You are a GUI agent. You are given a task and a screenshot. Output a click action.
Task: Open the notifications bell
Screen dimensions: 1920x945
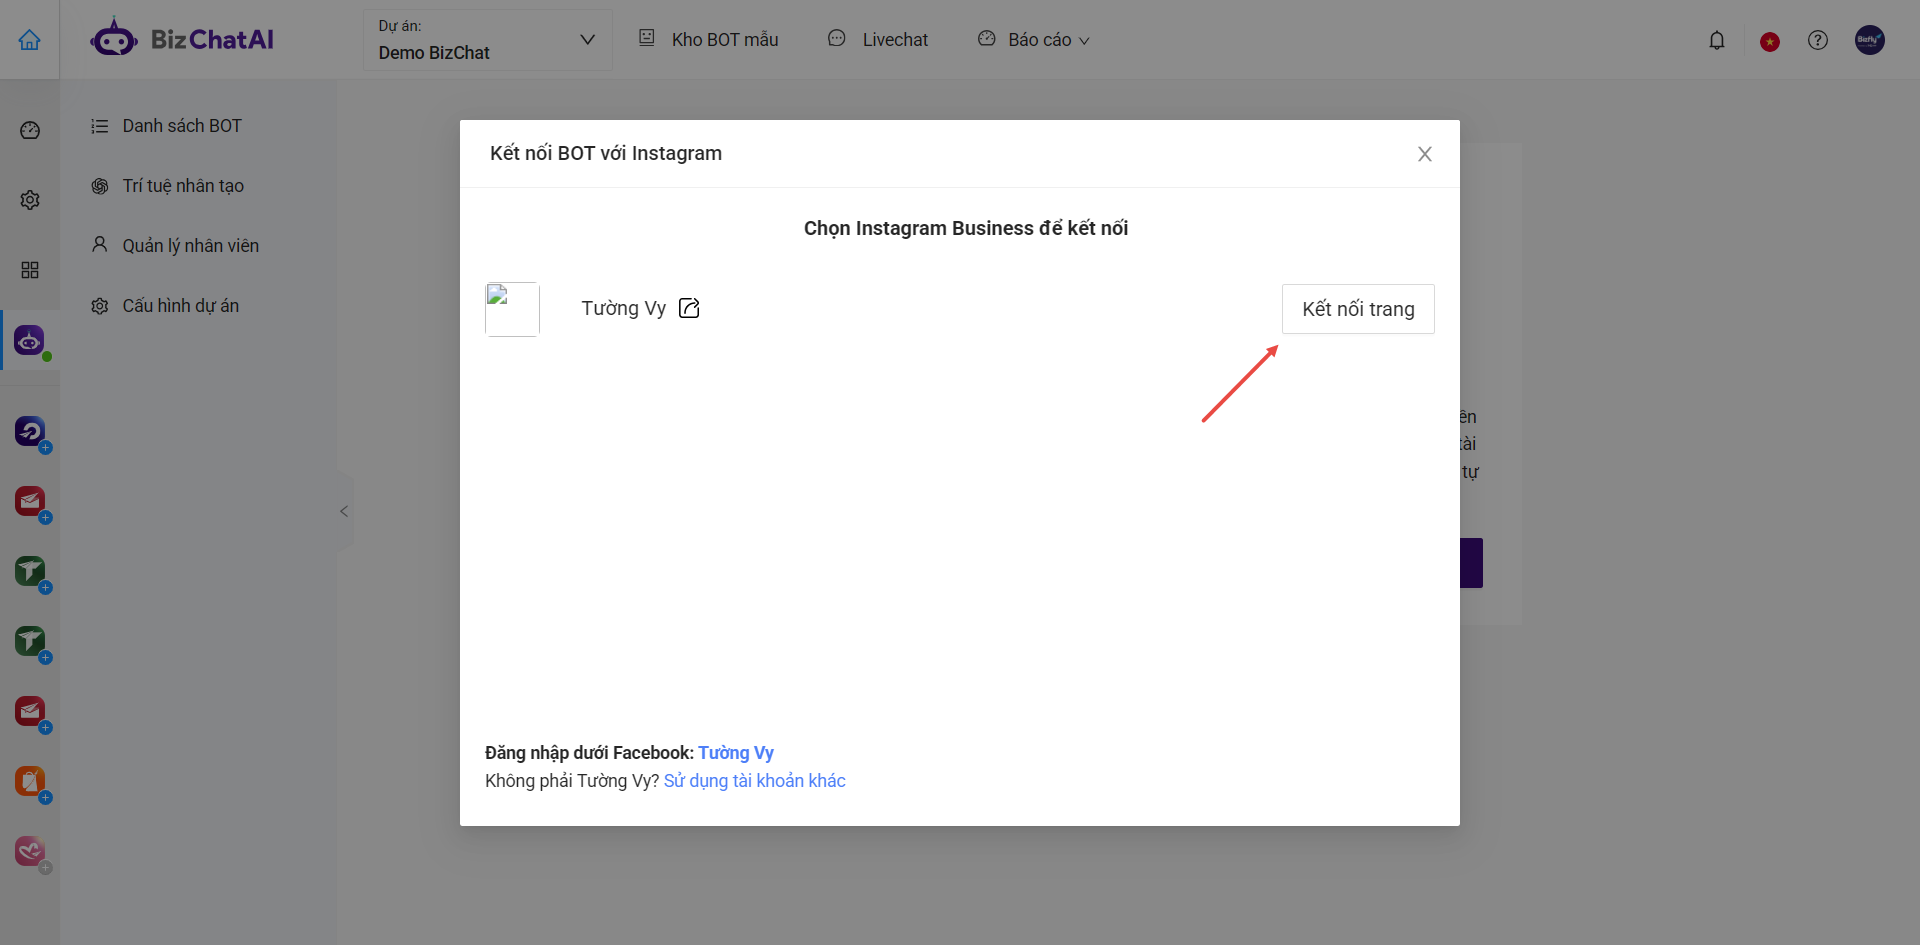1717,40
